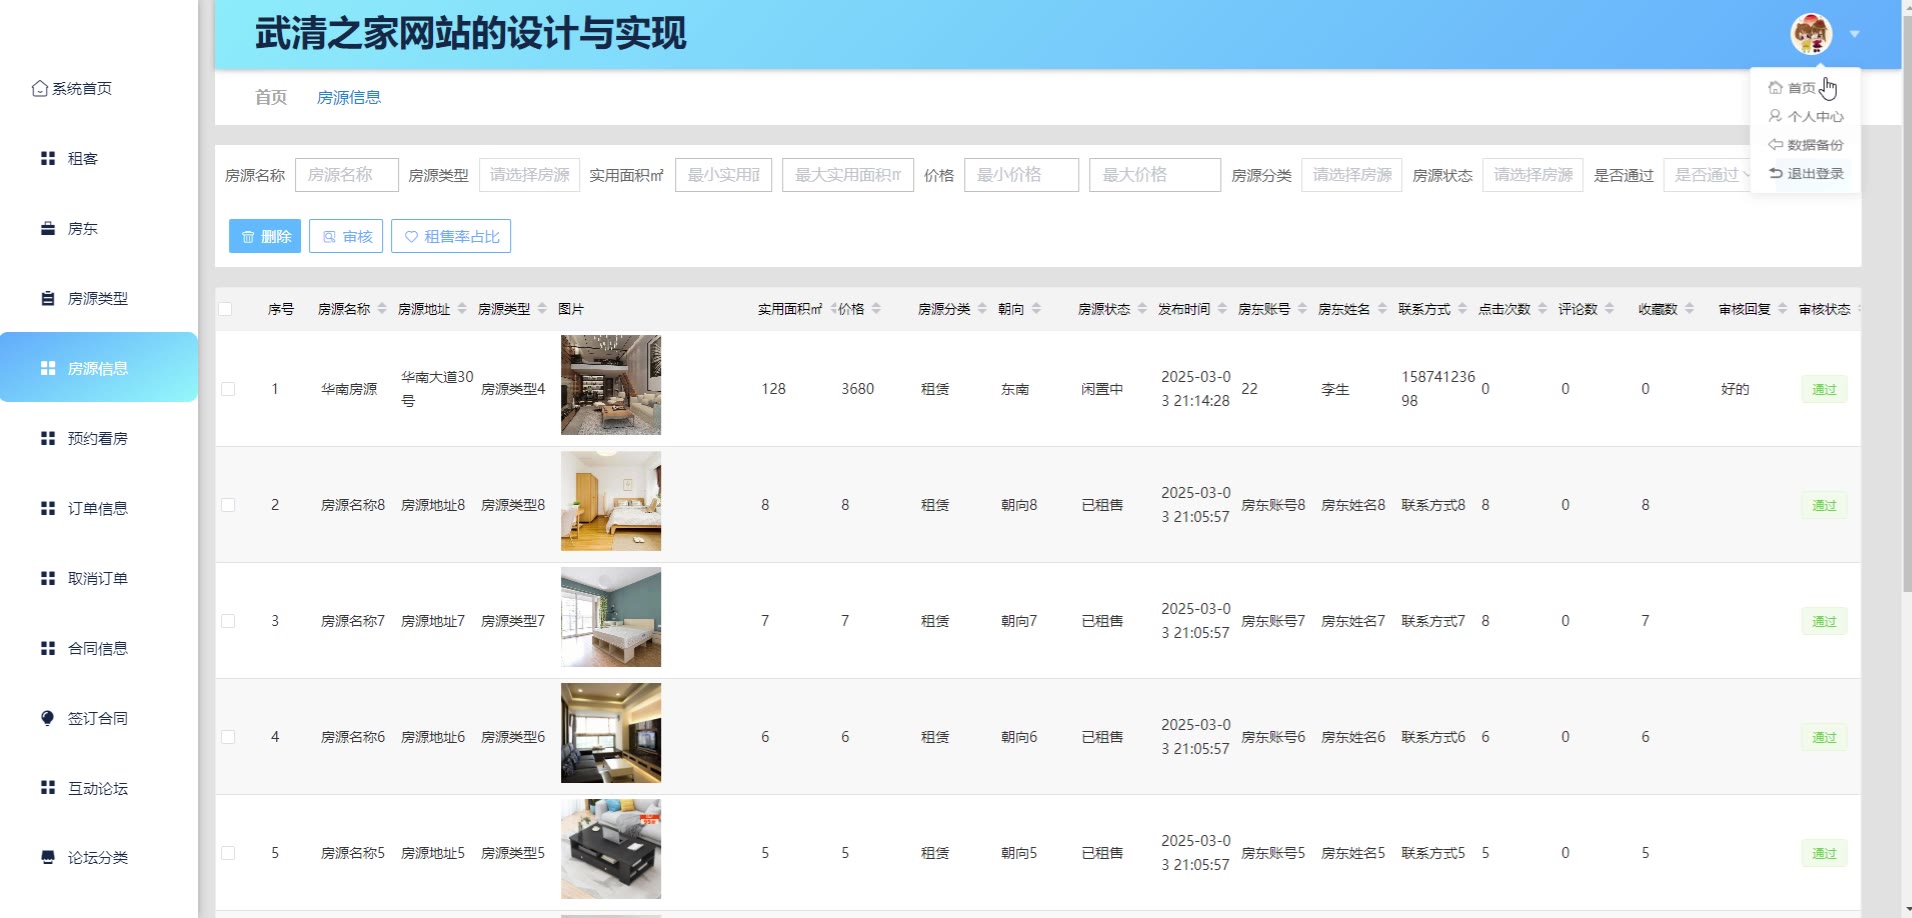Click the 论坛分类 sidebar icon
This screenshot has height=918, width=1912.
(x=47, y=857)
